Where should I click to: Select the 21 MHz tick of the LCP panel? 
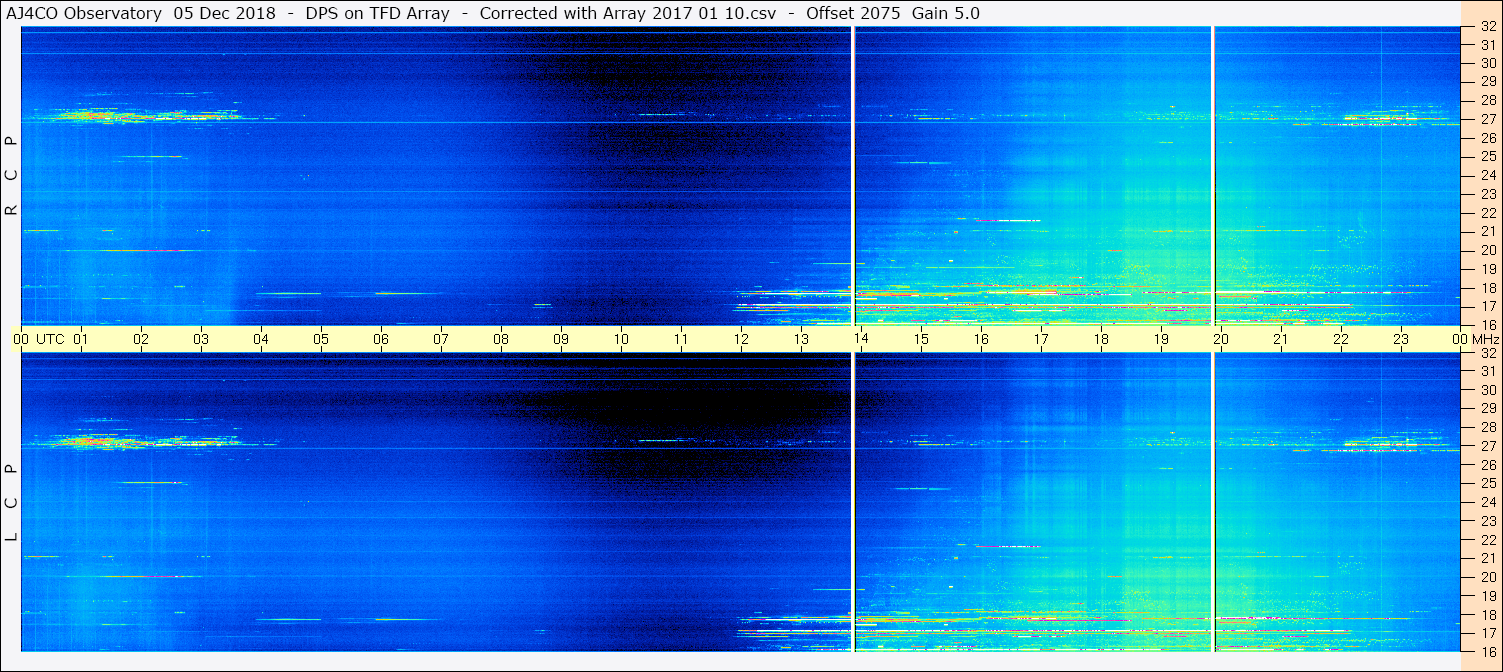1488,558
